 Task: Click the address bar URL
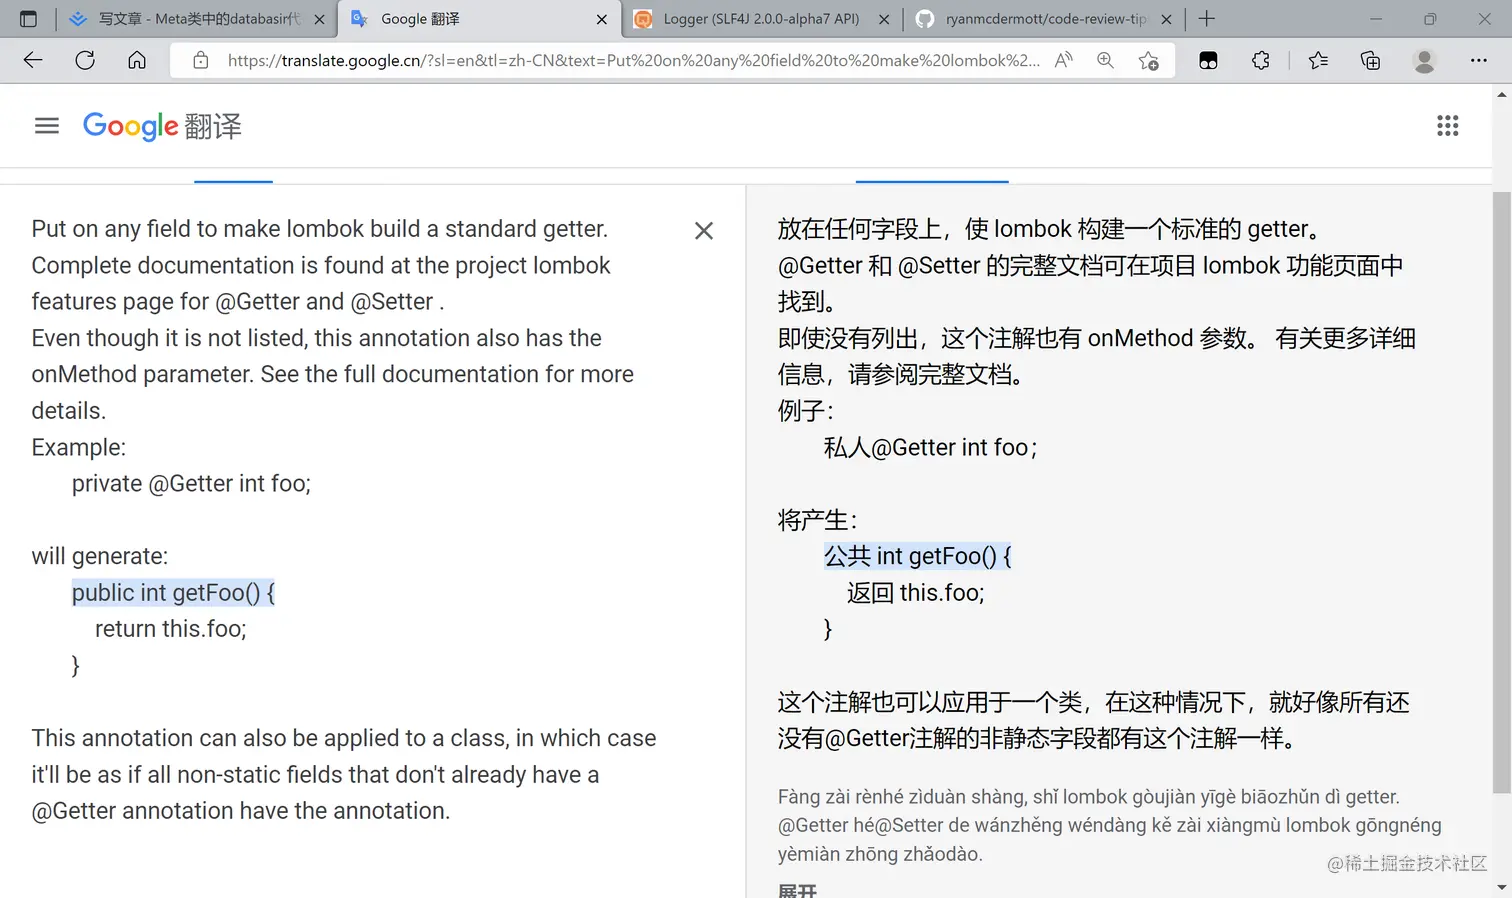pos(633,60)
